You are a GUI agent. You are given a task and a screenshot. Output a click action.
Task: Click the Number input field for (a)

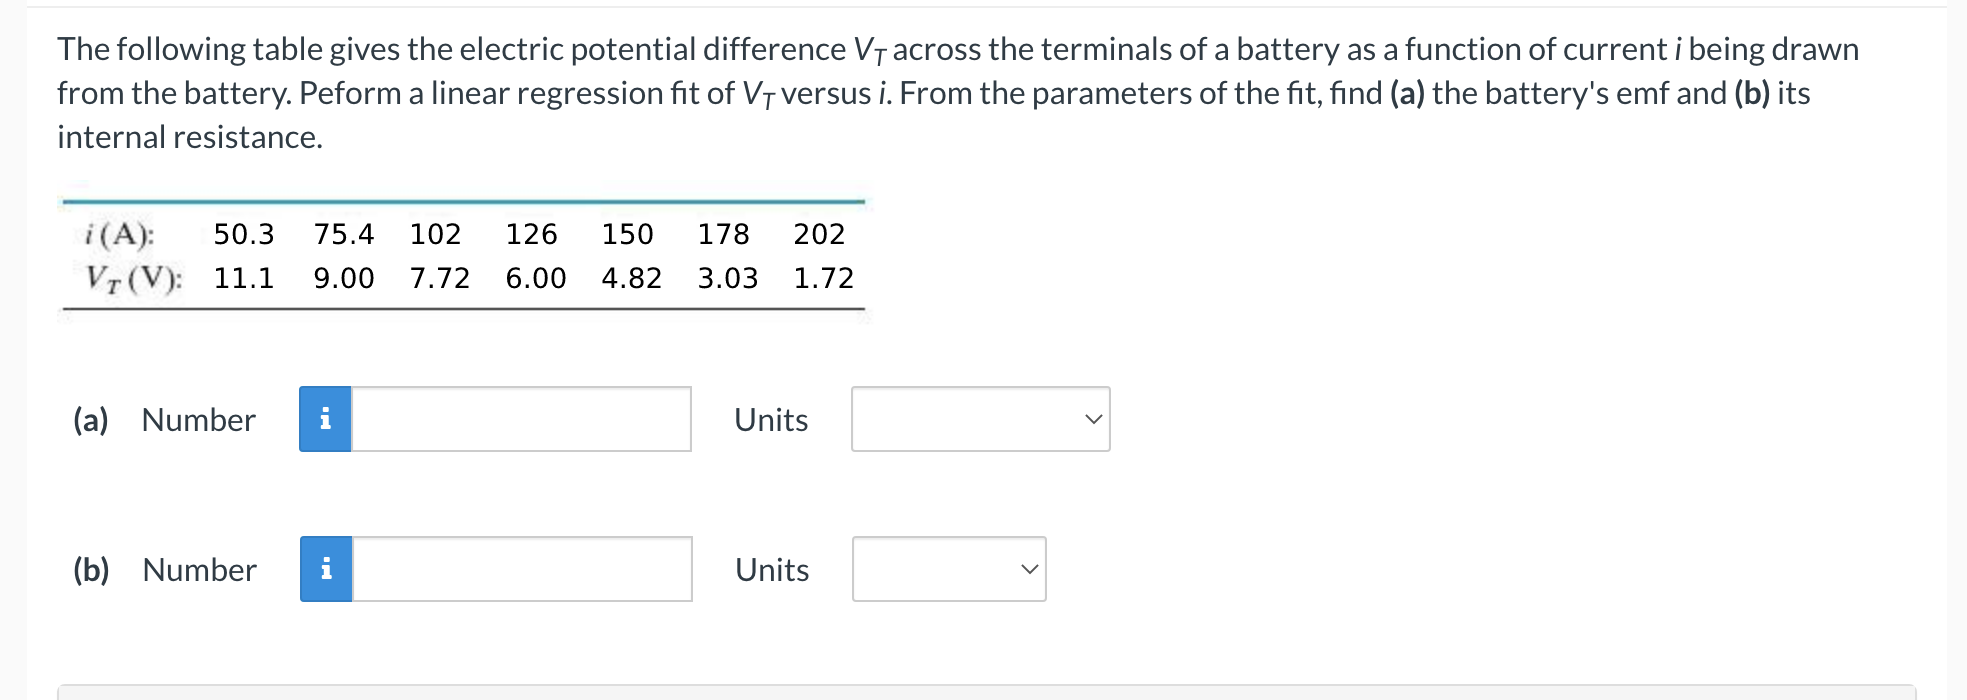point(521,419)
